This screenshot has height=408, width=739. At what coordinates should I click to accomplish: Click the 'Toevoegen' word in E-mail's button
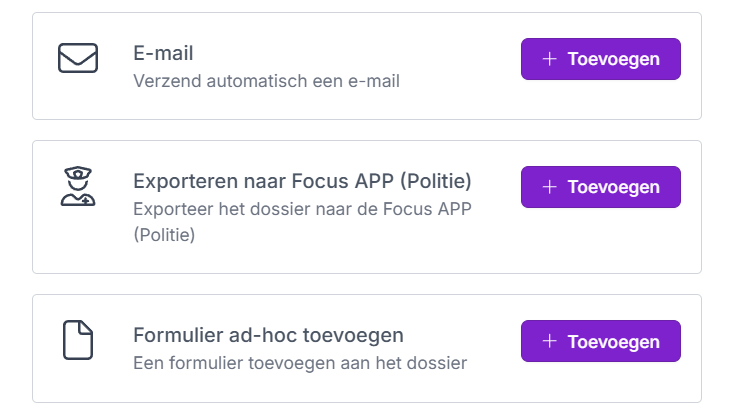(x=613, y=59)
